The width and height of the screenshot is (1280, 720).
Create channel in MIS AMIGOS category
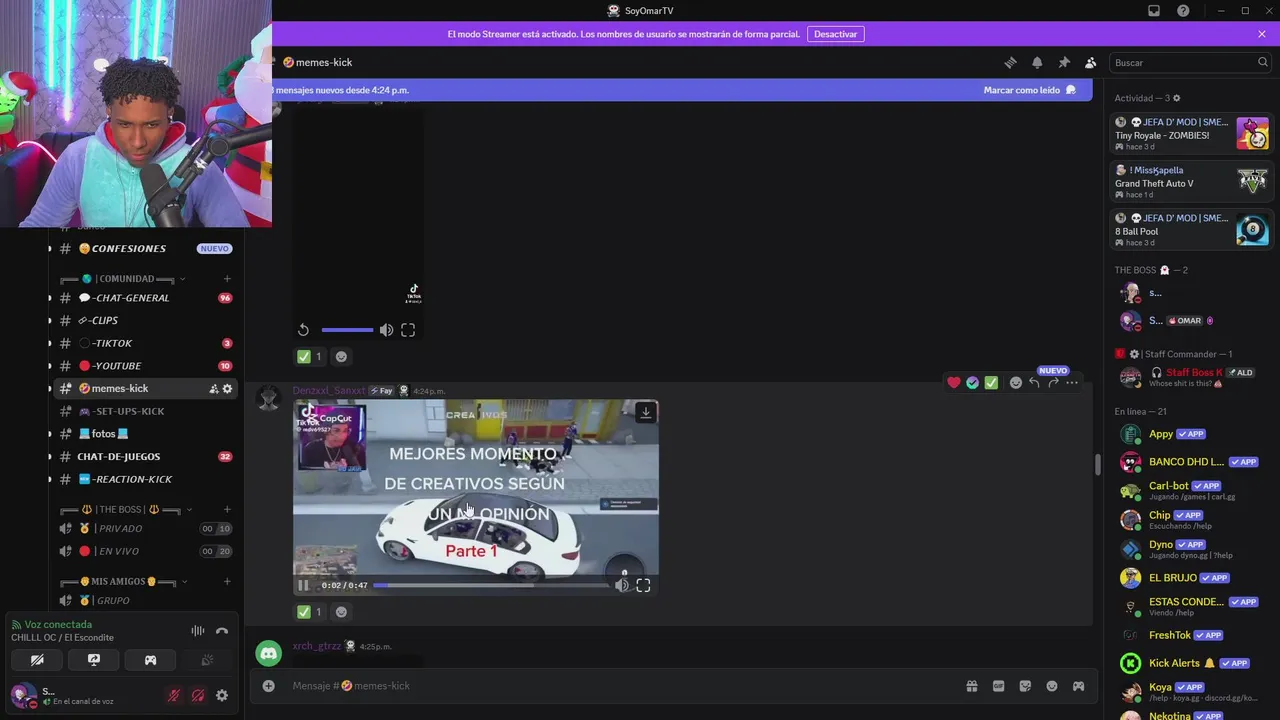coord(227,582)
